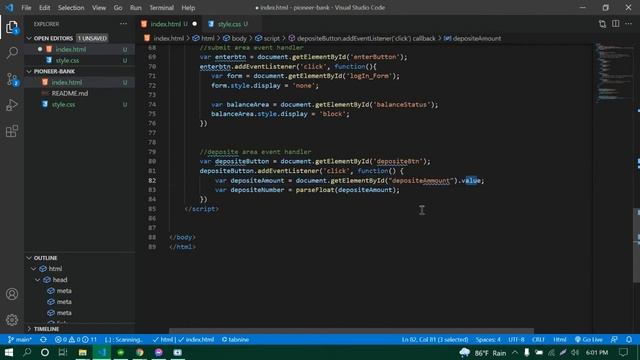Show hidden system tray icons chevron
This screenshot has height=360, width=640.
[x=515, y=352]
